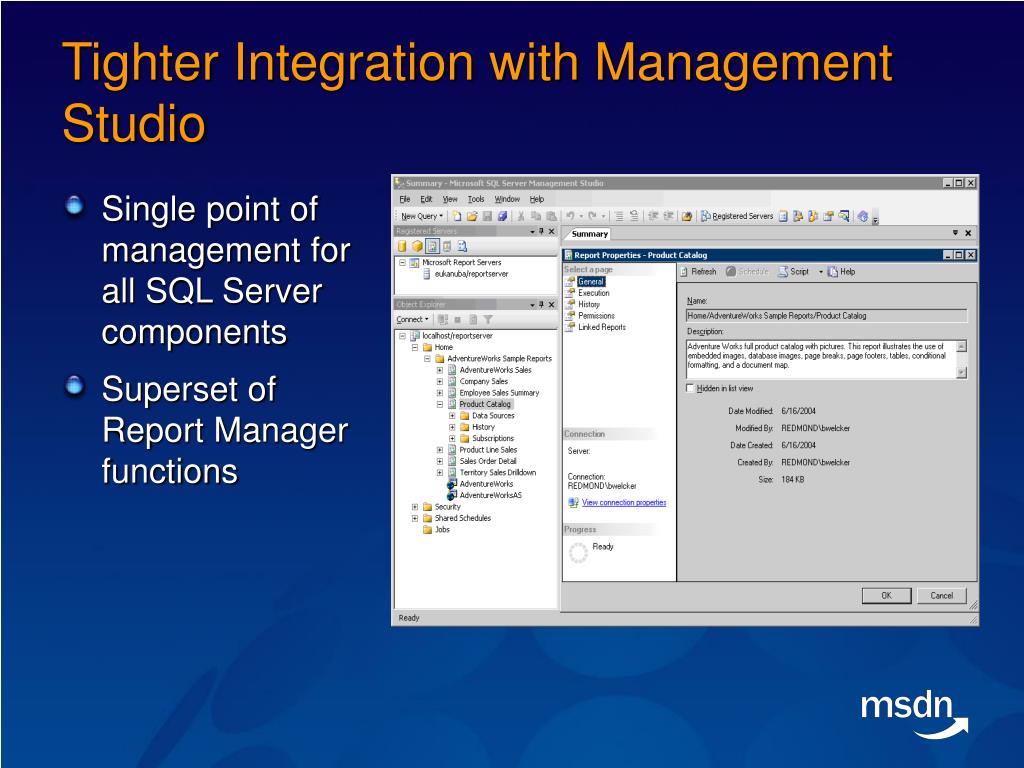Click the New Query toolbar button

tap(421, 216)
